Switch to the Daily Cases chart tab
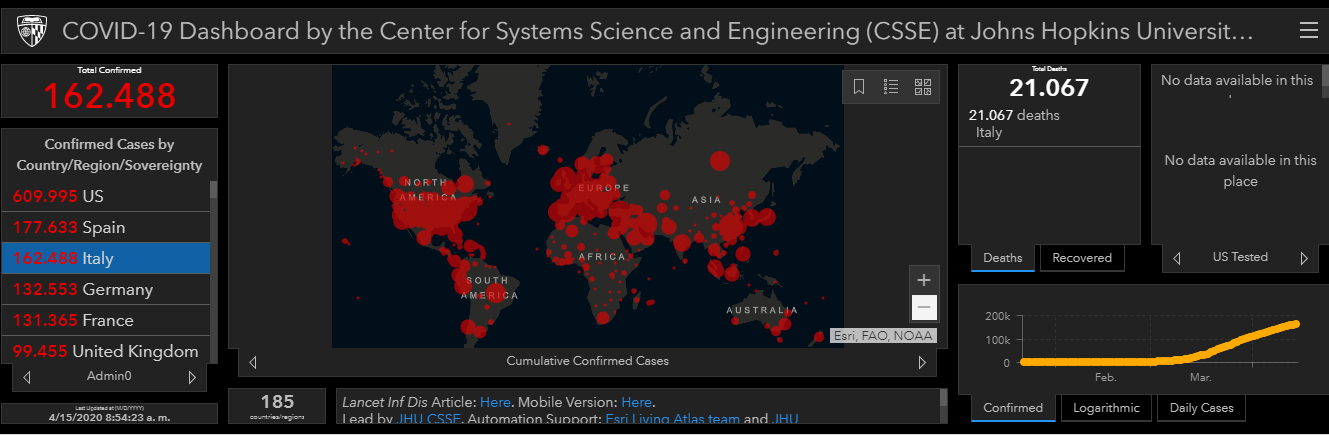The image size is (1329, 437). (1202, 408)
